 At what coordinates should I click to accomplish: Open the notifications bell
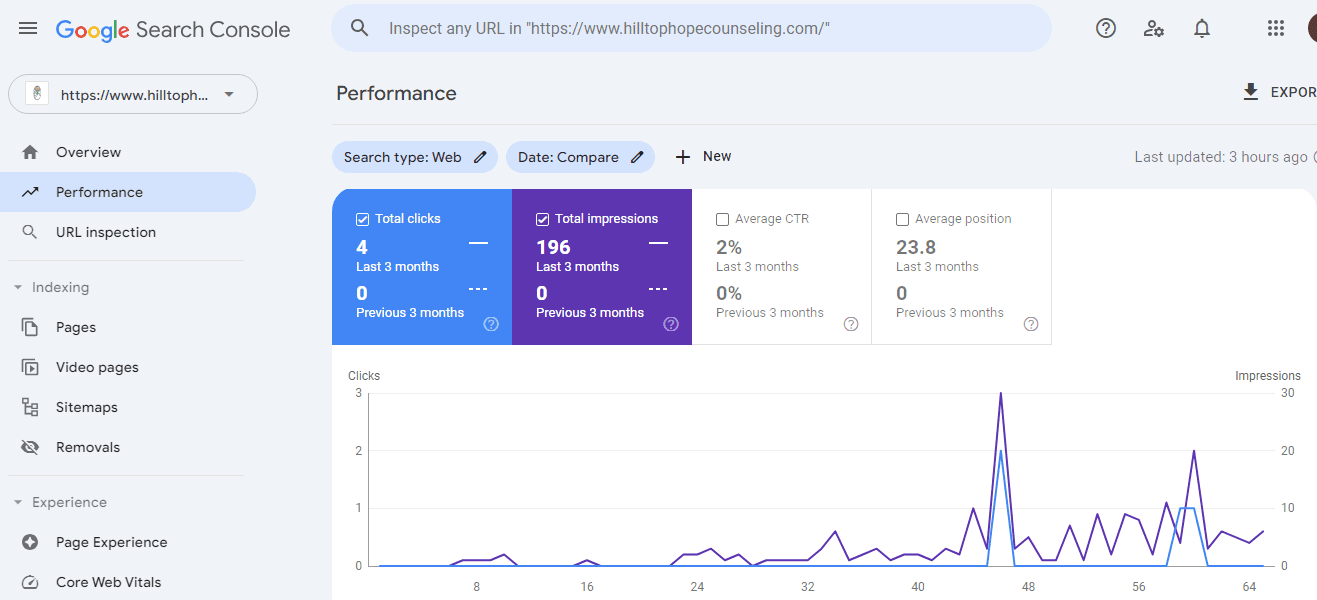[1202, 28]
